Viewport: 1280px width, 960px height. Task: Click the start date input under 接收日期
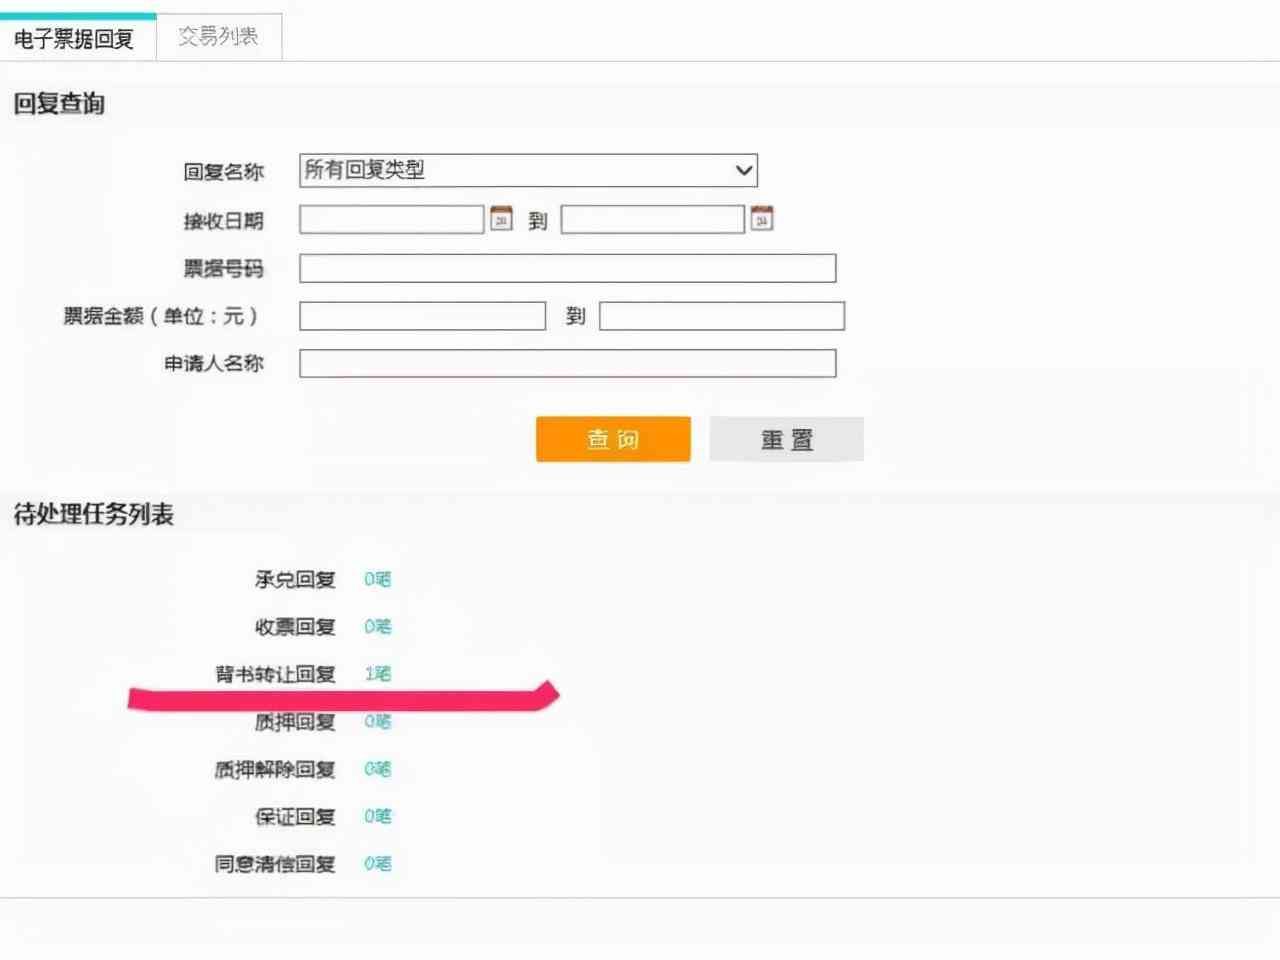[x=392, y=218]
